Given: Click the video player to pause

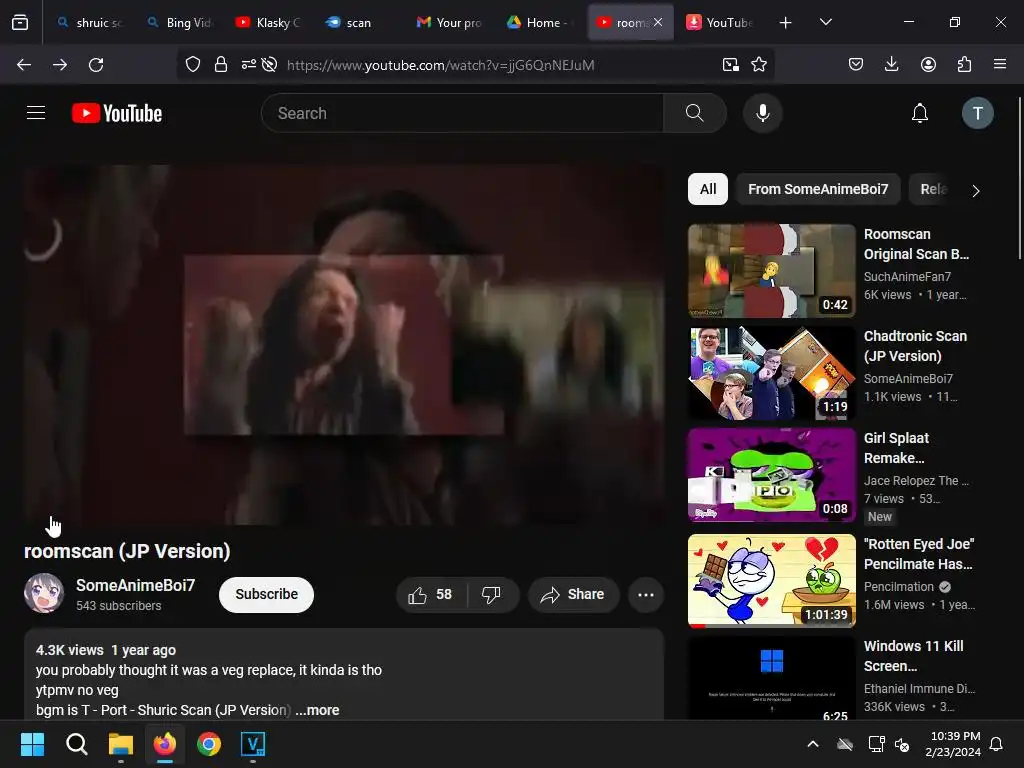Looking at the screenshot, I should click(344, 344).
